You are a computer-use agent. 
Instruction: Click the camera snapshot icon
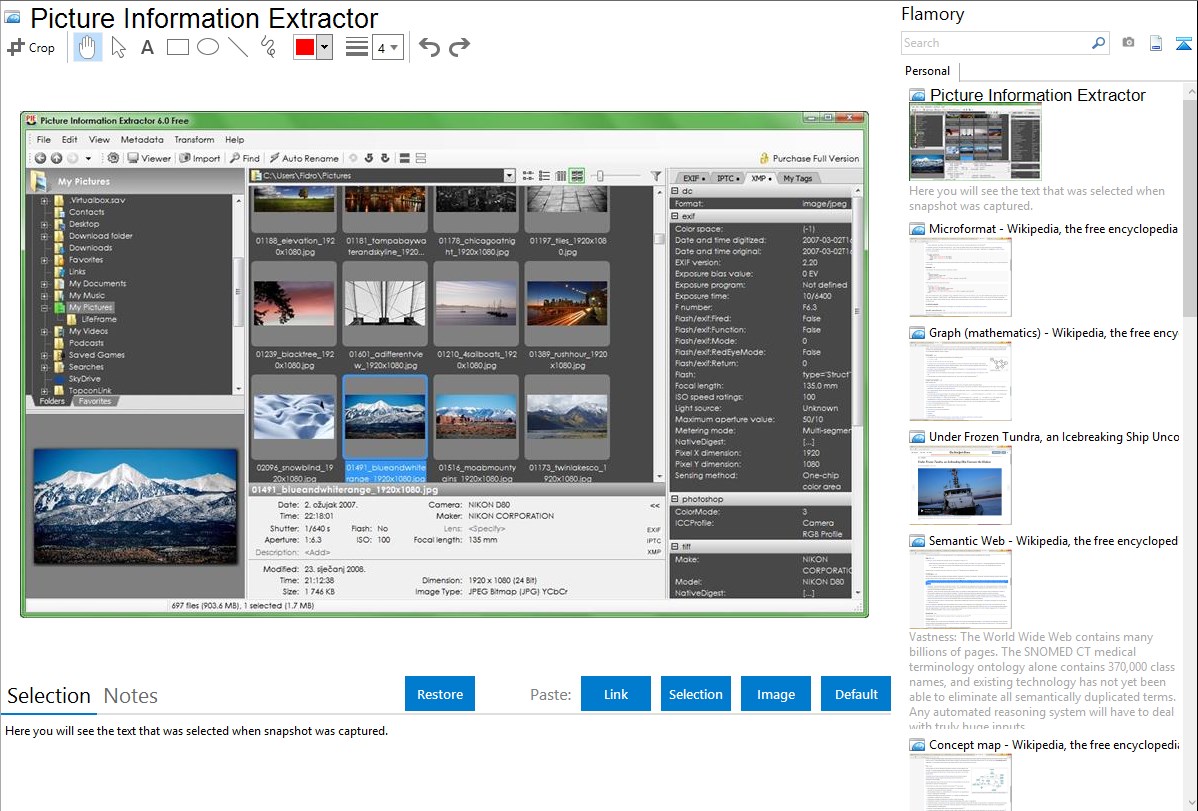pyautogui.click(x=1128, y=43)
